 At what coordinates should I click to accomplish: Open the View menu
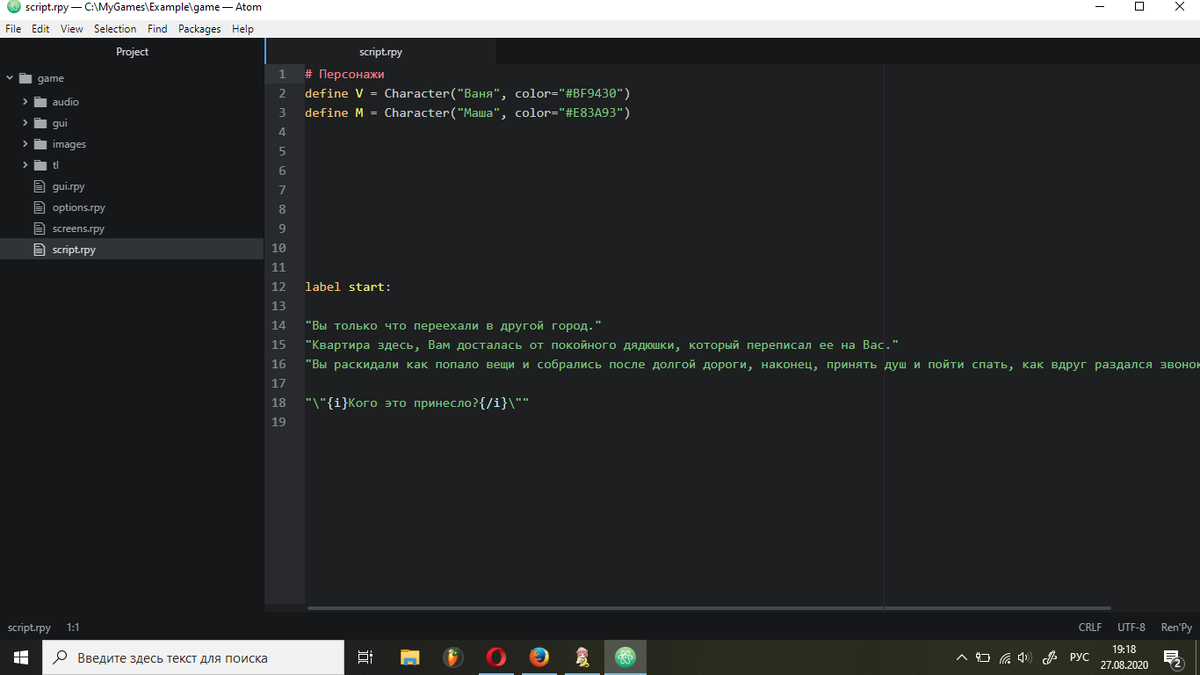point(72,29)
